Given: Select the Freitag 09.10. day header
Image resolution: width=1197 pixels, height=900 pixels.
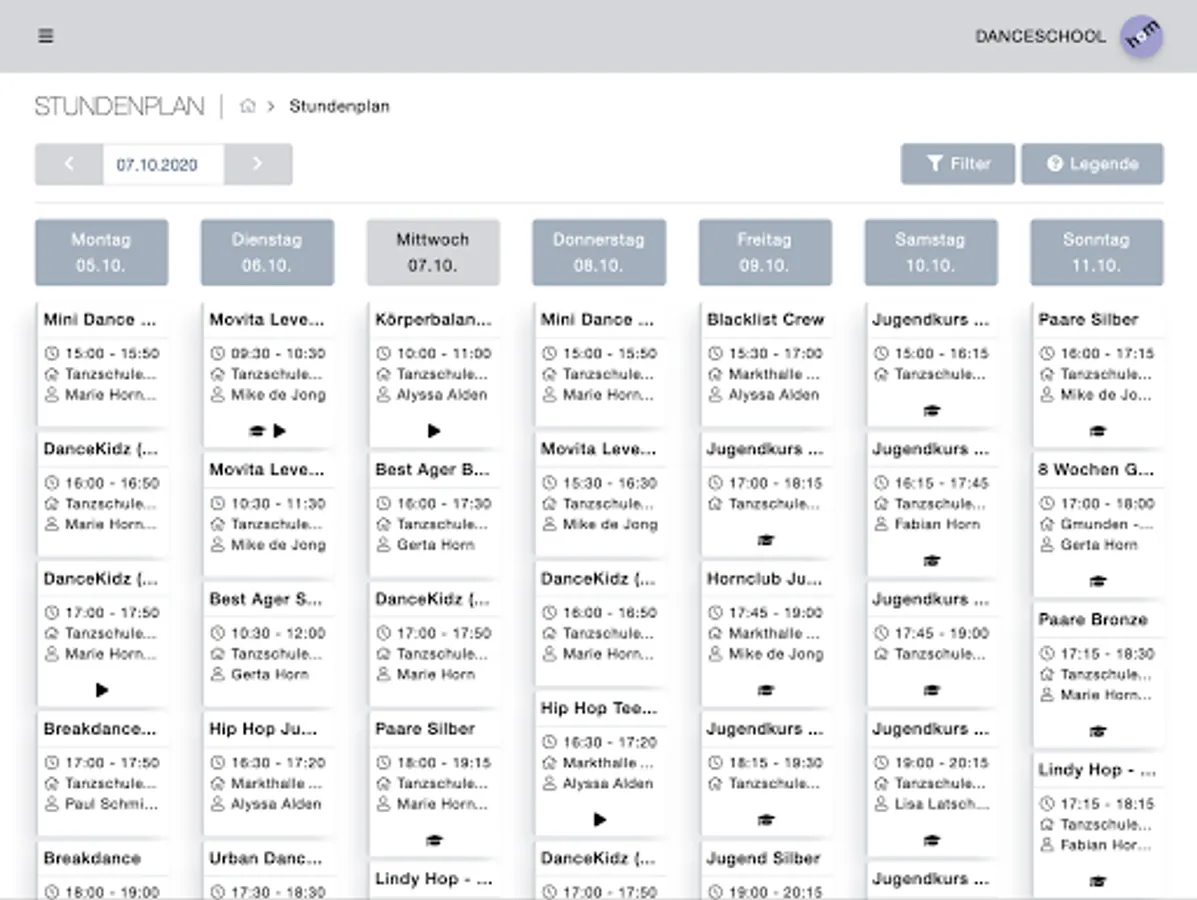Looking at the screenshot, I should pos(765,253).
